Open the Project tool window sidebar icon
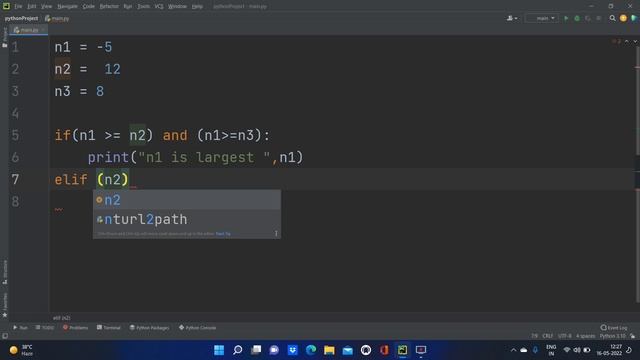This screenshot has width=640, height=360. pyautogui.click(x=4, y=38)
